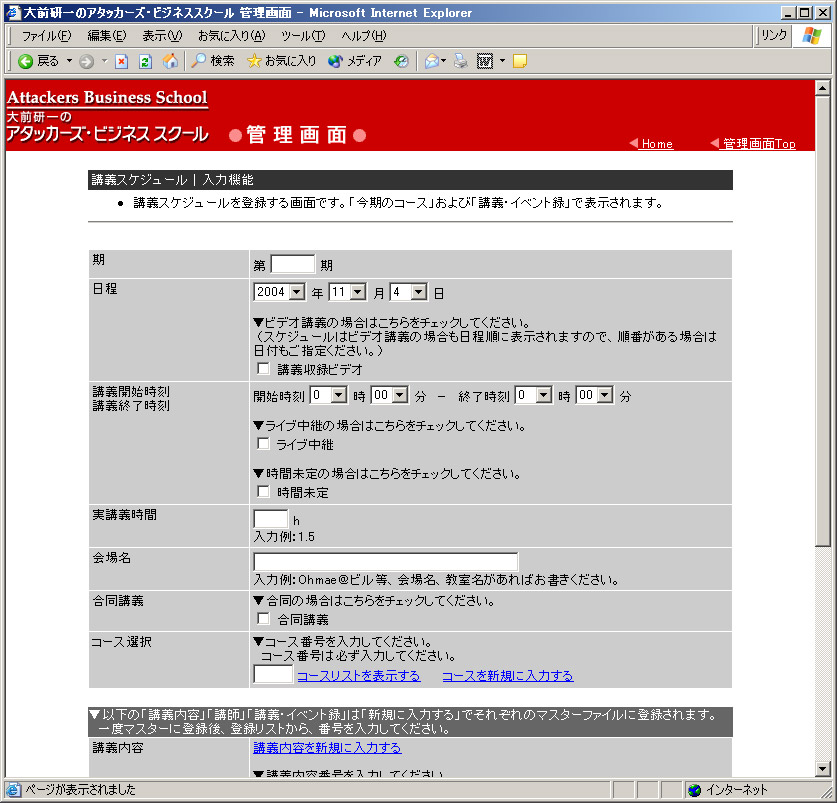The image size is (837, 803).
Task: Open the end hour (終了時刻) dropdown
Action: 533,395
